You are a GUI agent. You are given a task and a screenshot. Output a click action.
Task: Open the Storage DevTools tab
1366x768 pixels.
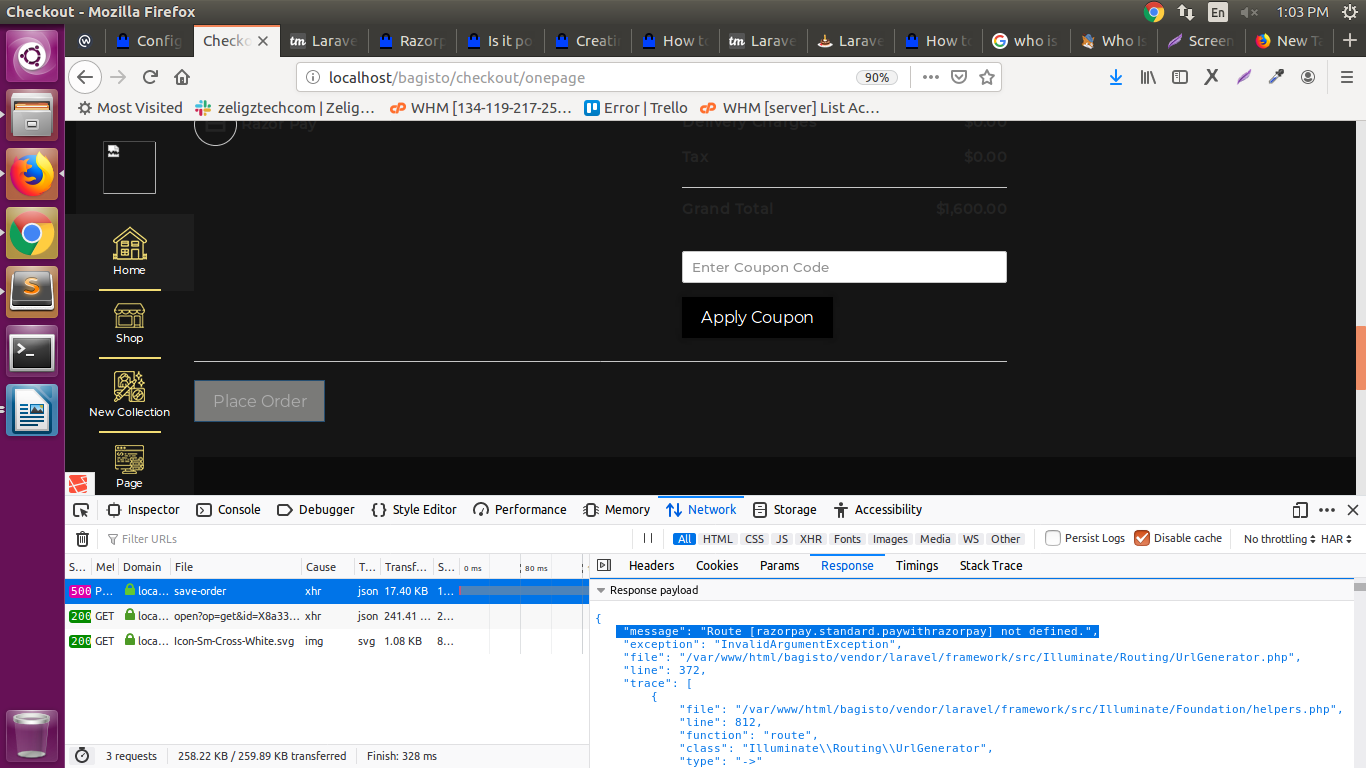click(785, 510)
